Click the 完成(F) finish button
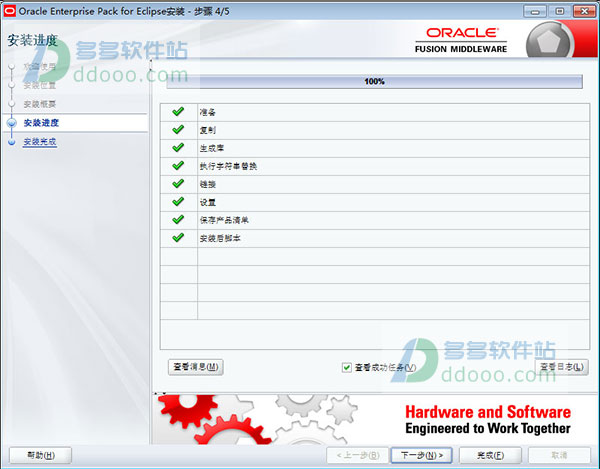 [x=490, y=455]
